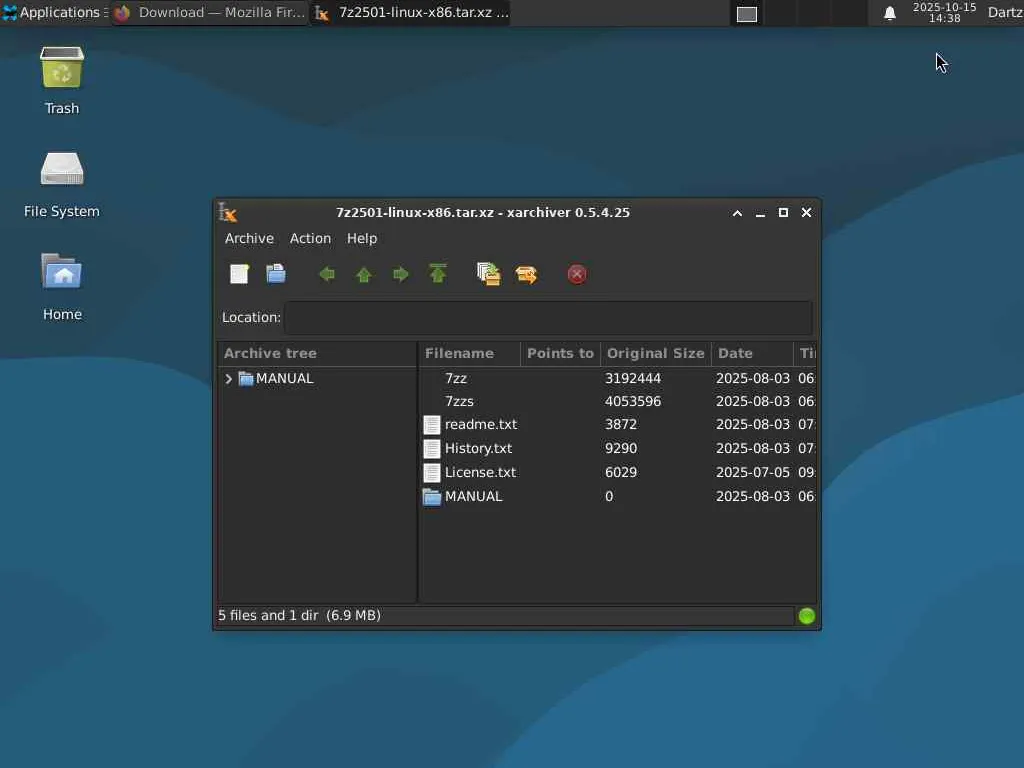Switch to the Firefox Download taskbar window
The height and width of the screenshot is (768, 1024).
click(210, 12)
